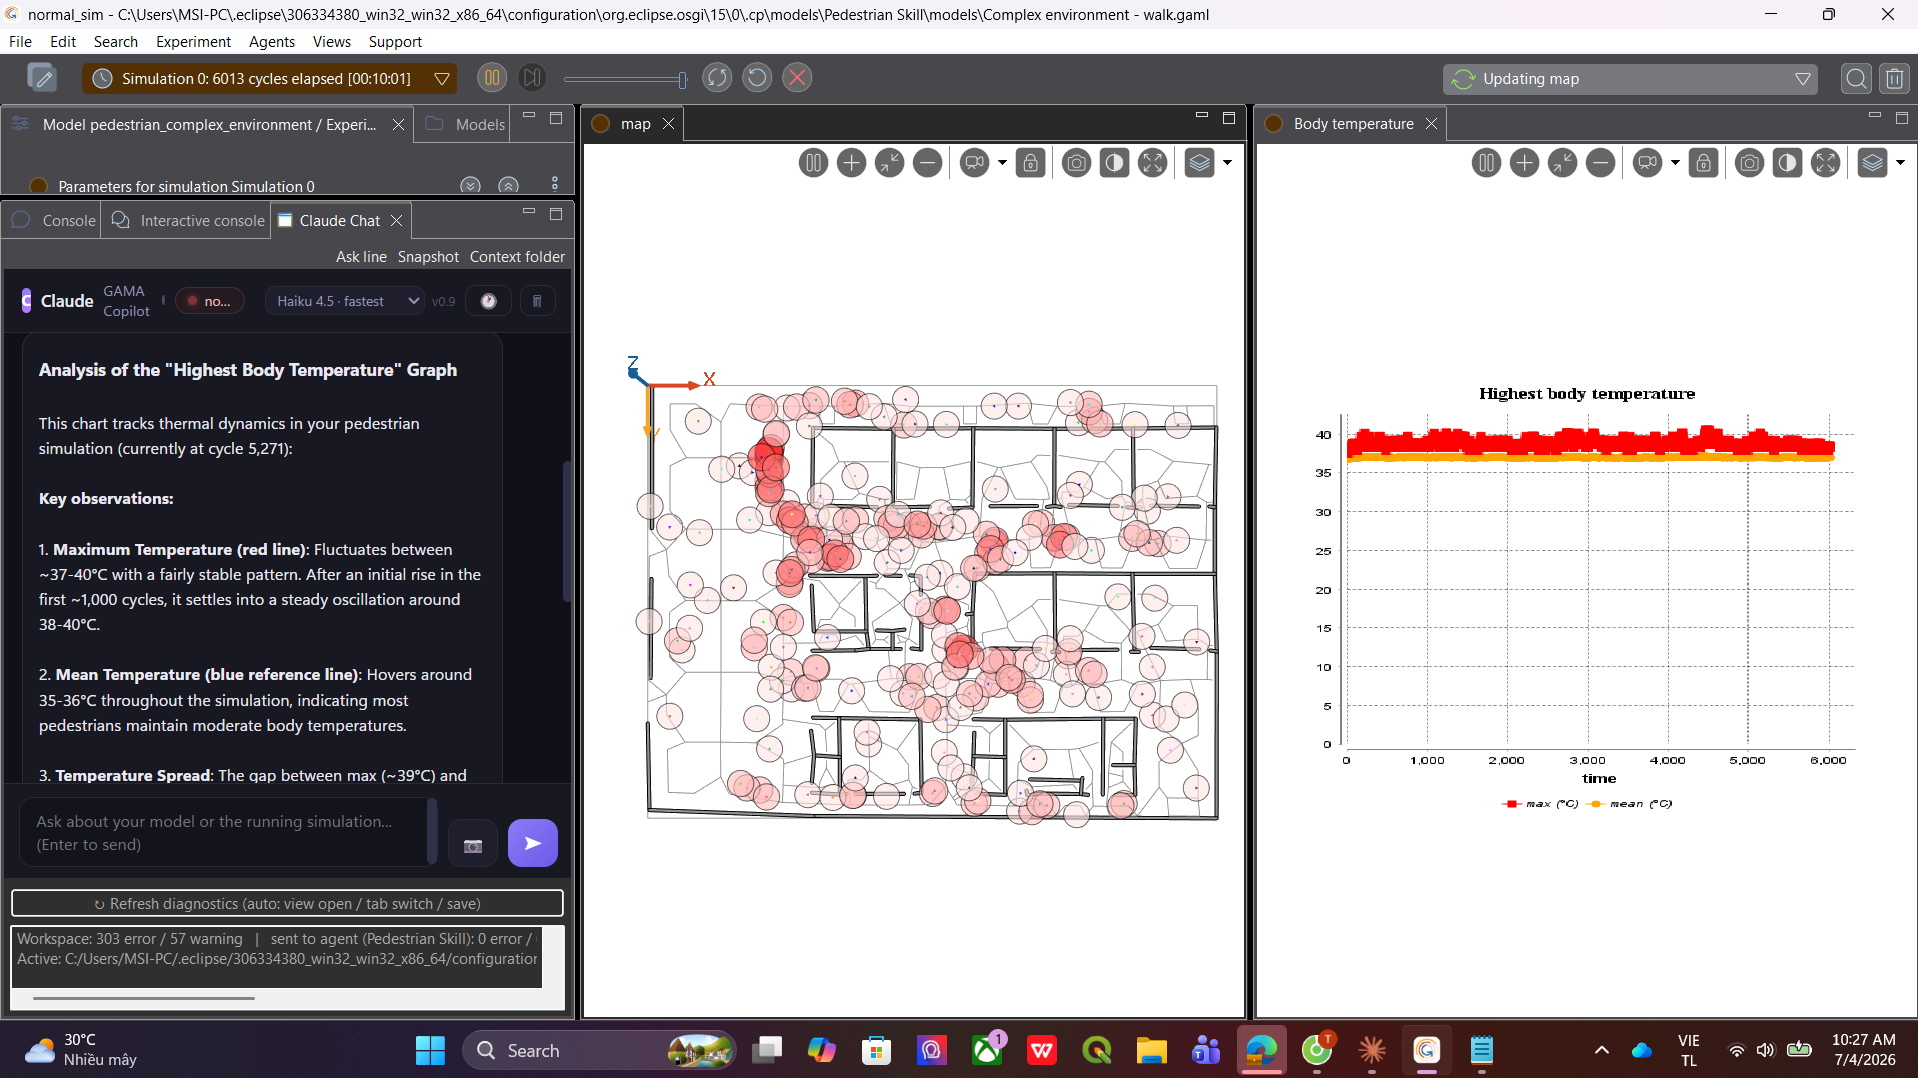Pause the Body temperature display
The height and width of the screenshot is (1078, 1918).
[1486, 163]
